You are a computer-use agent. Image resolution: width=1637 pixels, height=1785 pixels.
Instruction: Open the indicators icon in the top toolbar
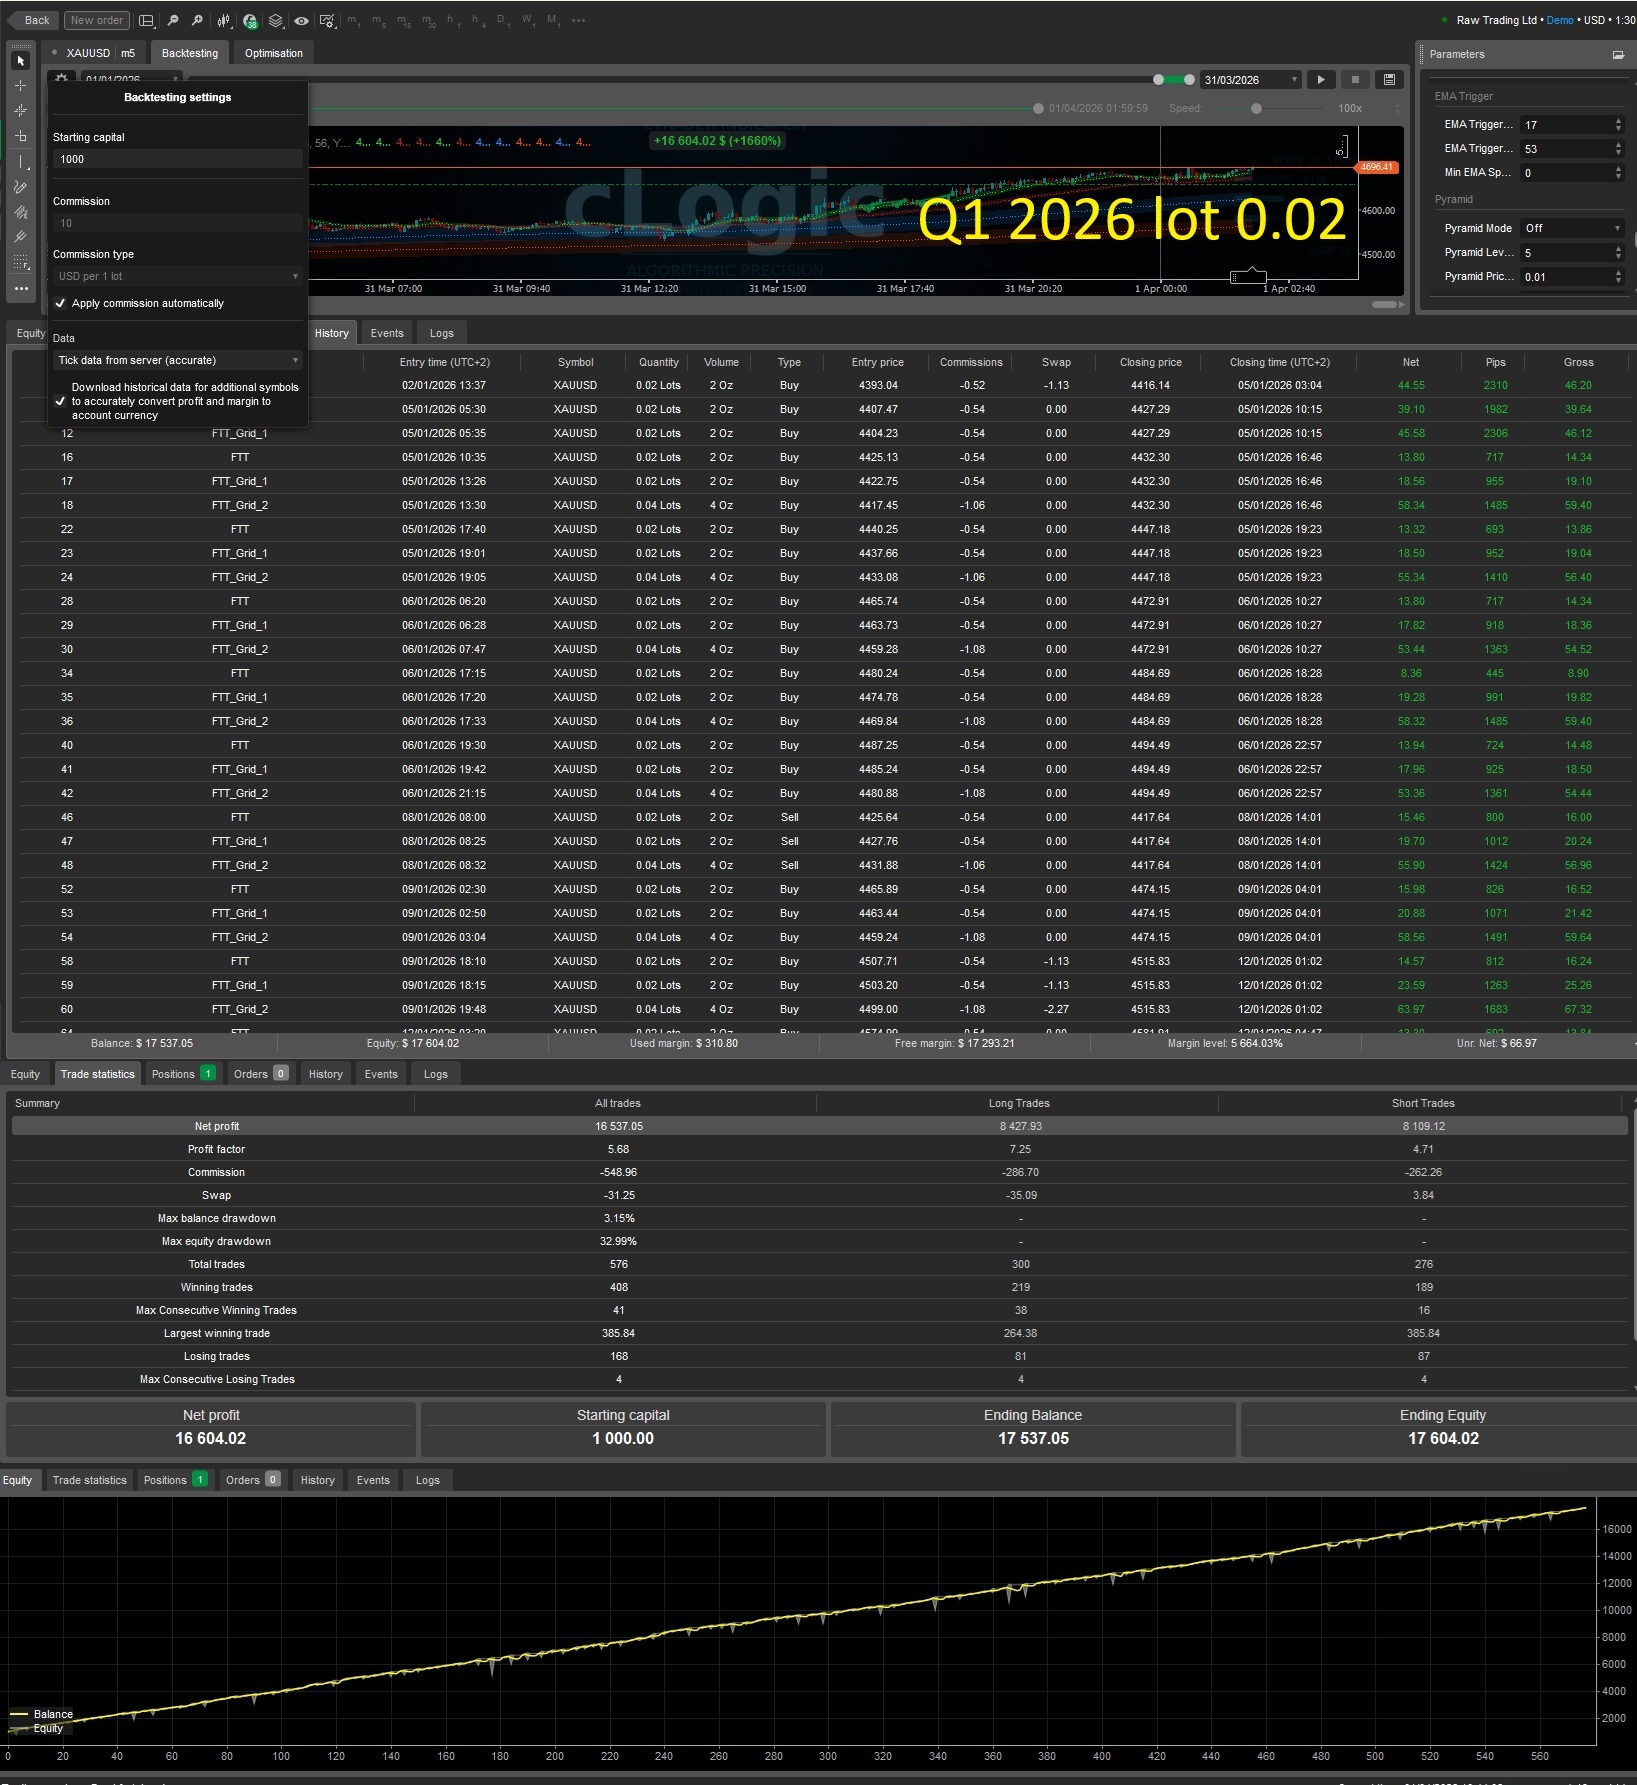249,20
